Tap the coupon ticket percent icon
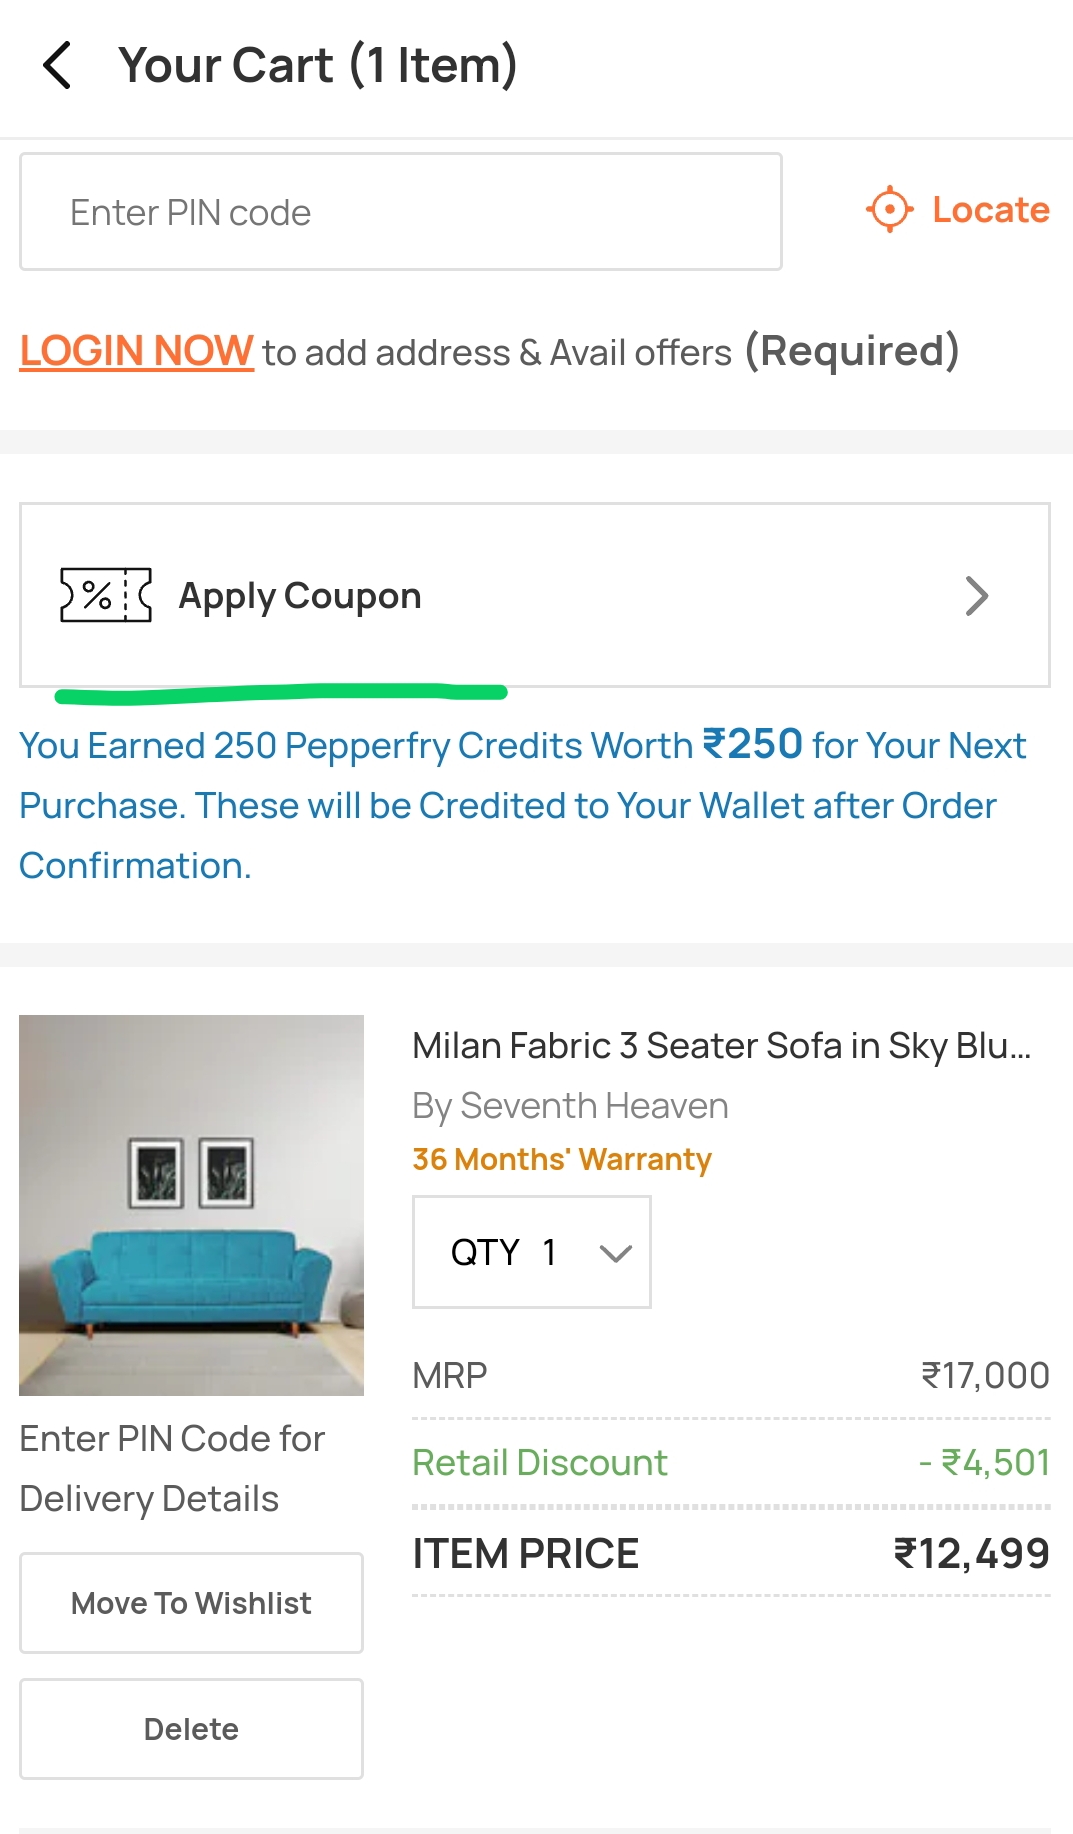Image resolution: width=1073 pixels, height=1834 pixels. 106,595
